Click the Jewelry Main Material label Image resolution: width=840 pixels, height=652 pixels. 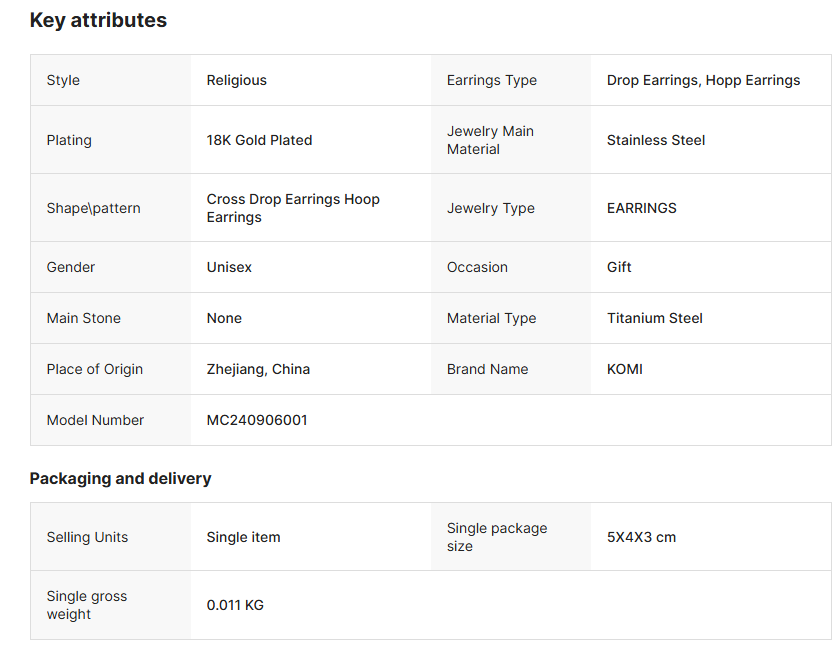click(490, 140)
